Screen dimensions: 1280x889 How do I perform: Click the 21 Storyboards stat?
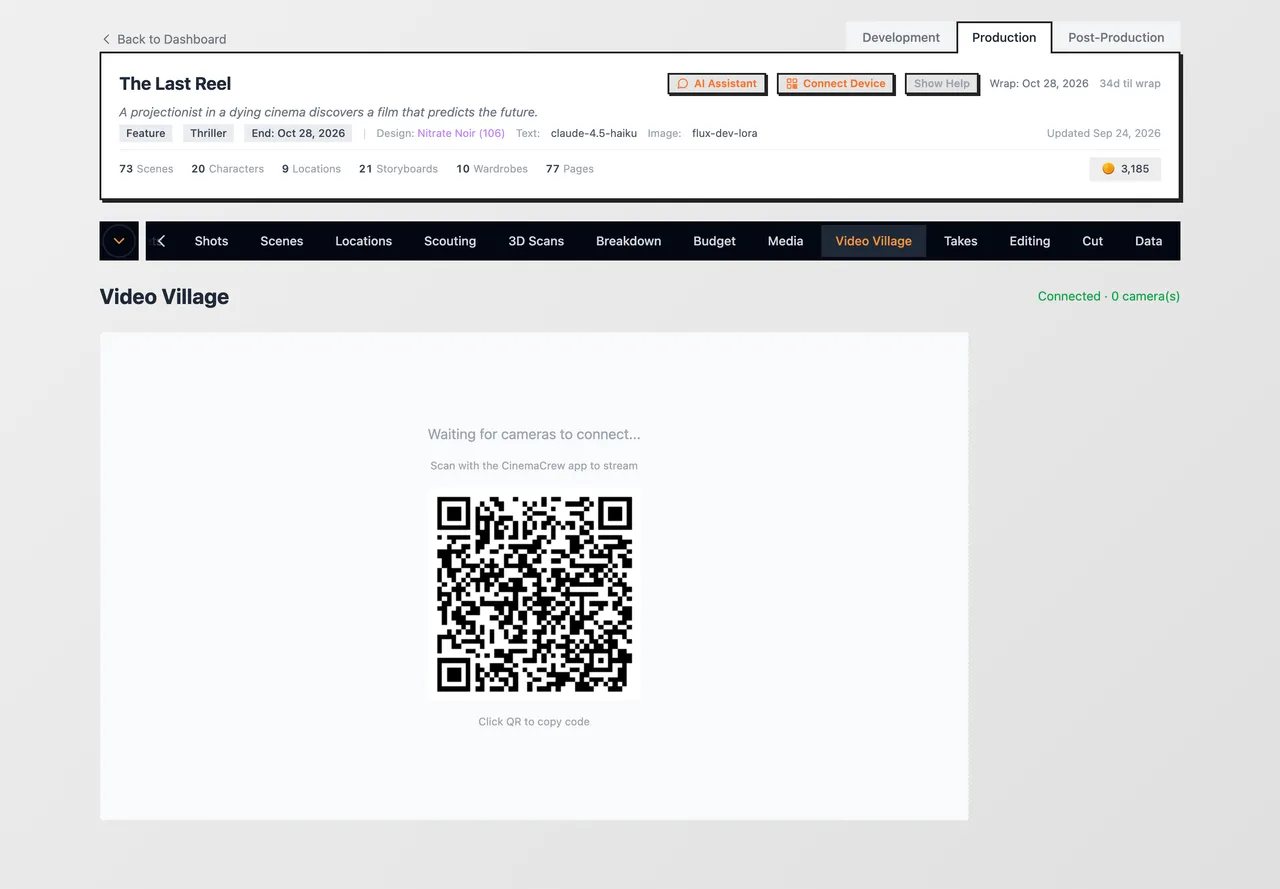[398, 169]
